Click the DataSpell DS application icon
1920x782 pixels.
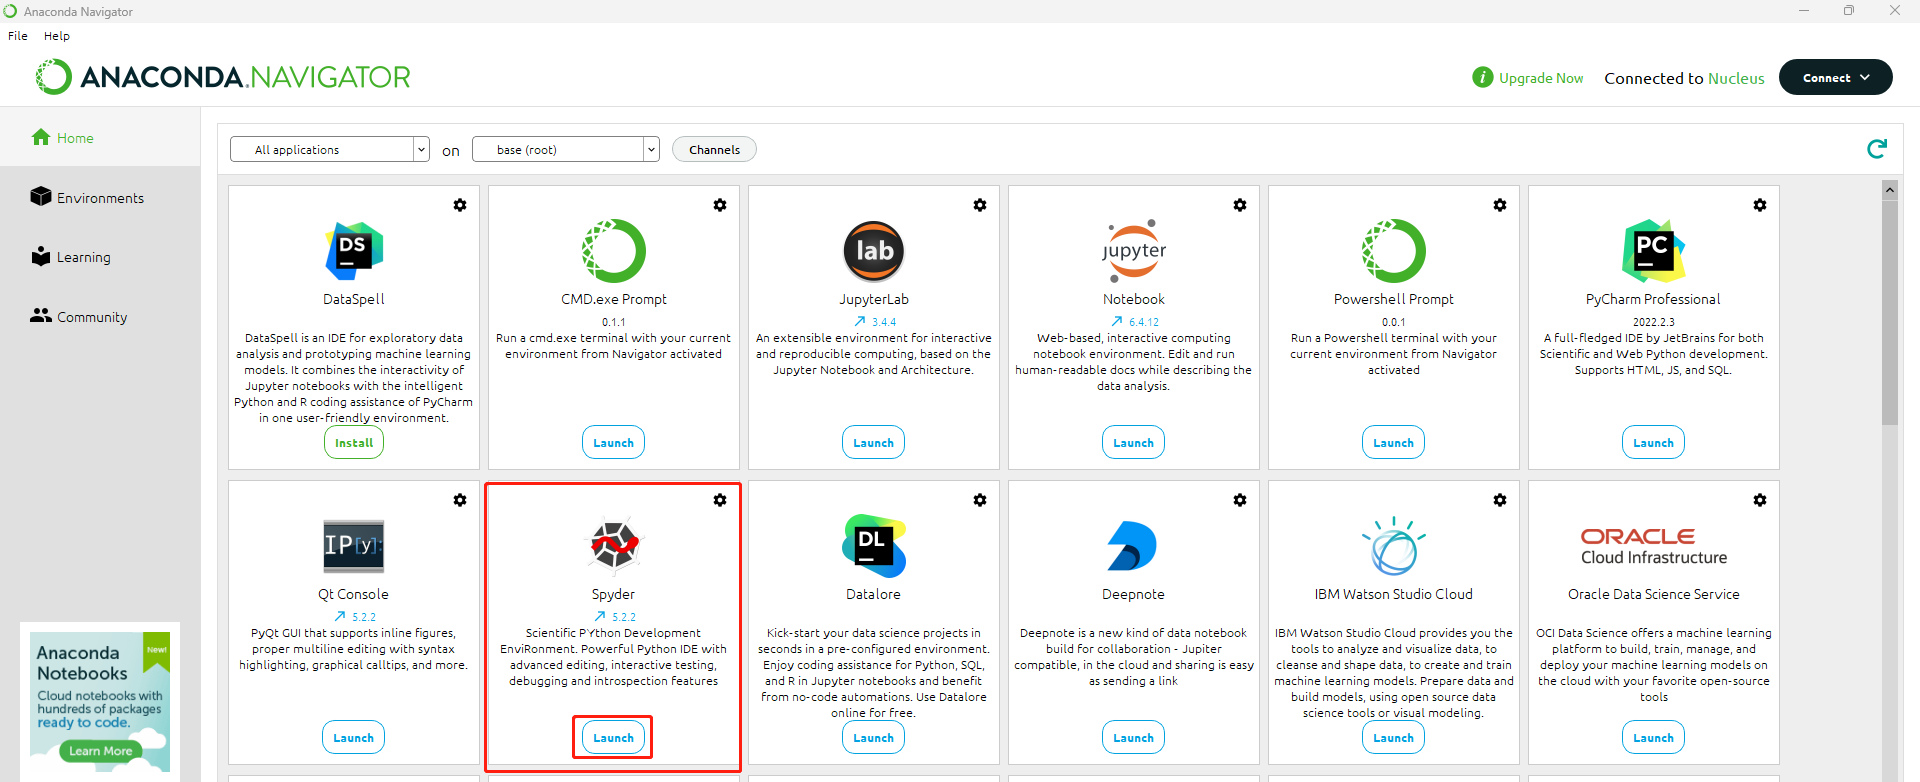point(354,251)
